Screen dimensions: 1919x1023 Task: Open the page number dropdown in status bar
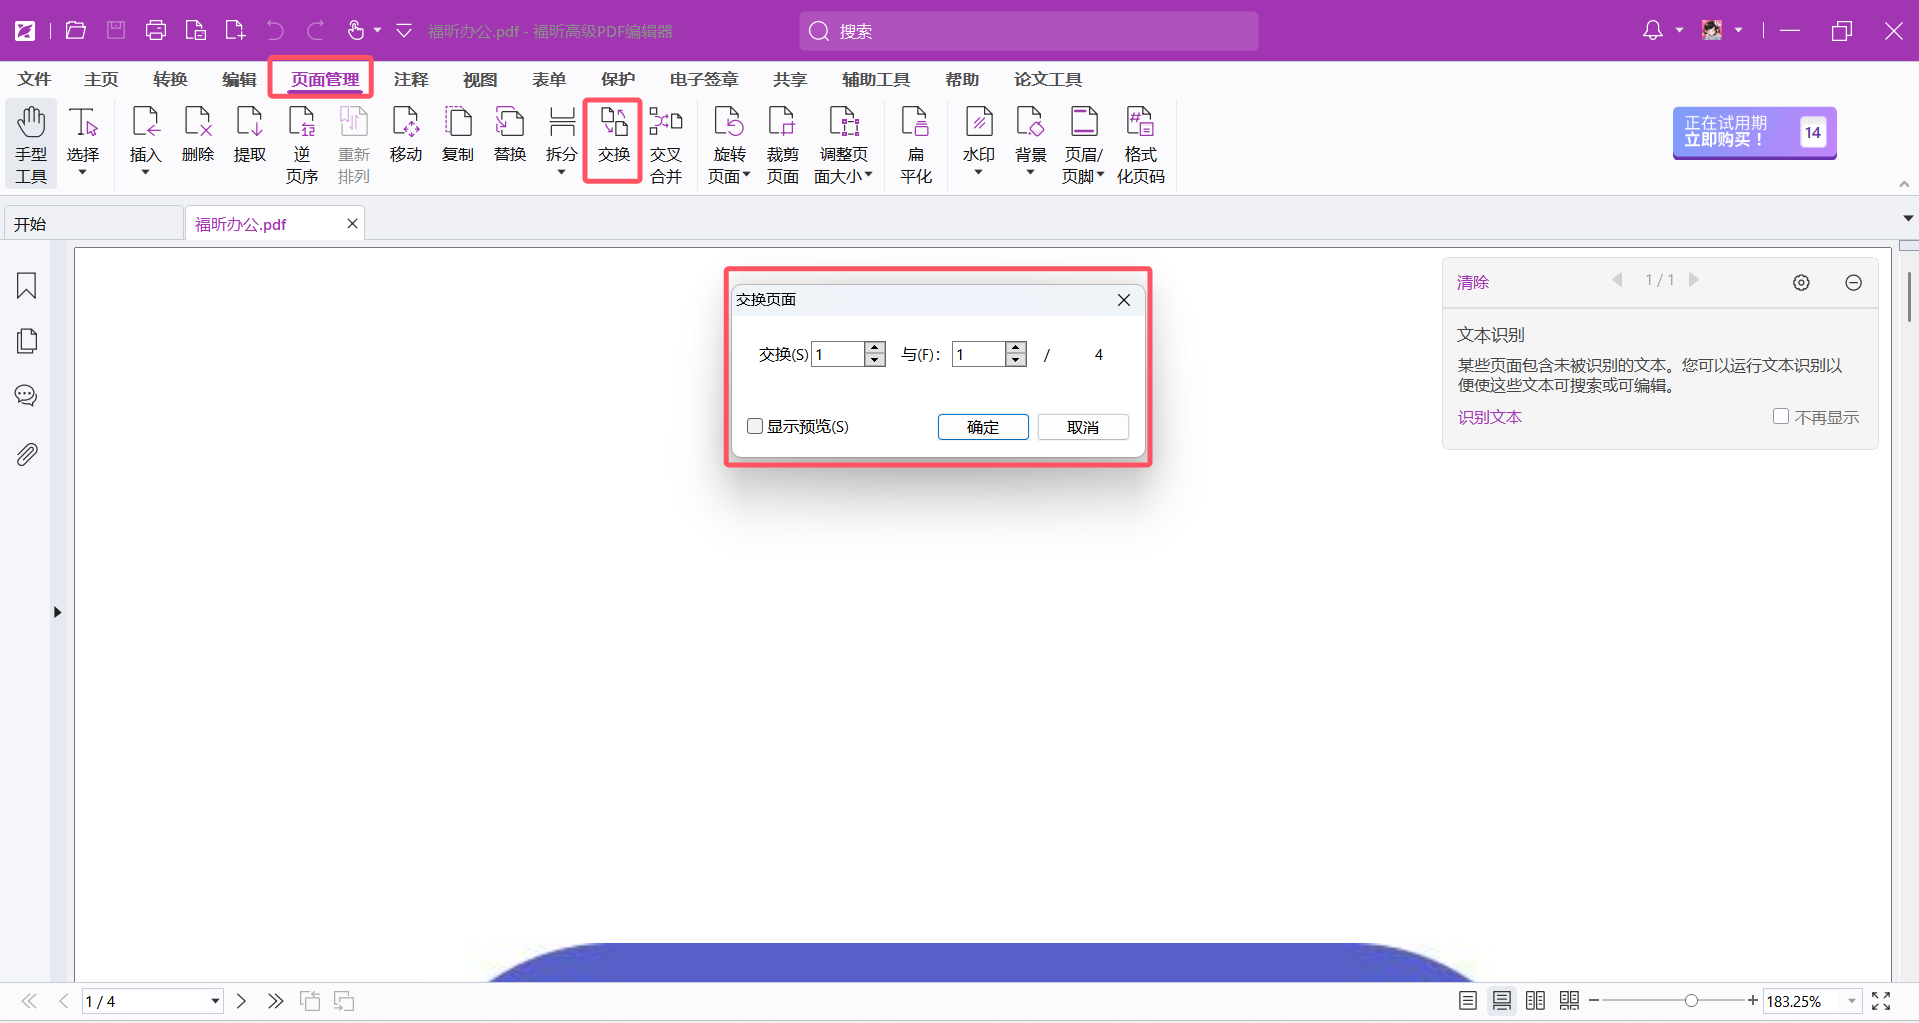(214, 1001)
